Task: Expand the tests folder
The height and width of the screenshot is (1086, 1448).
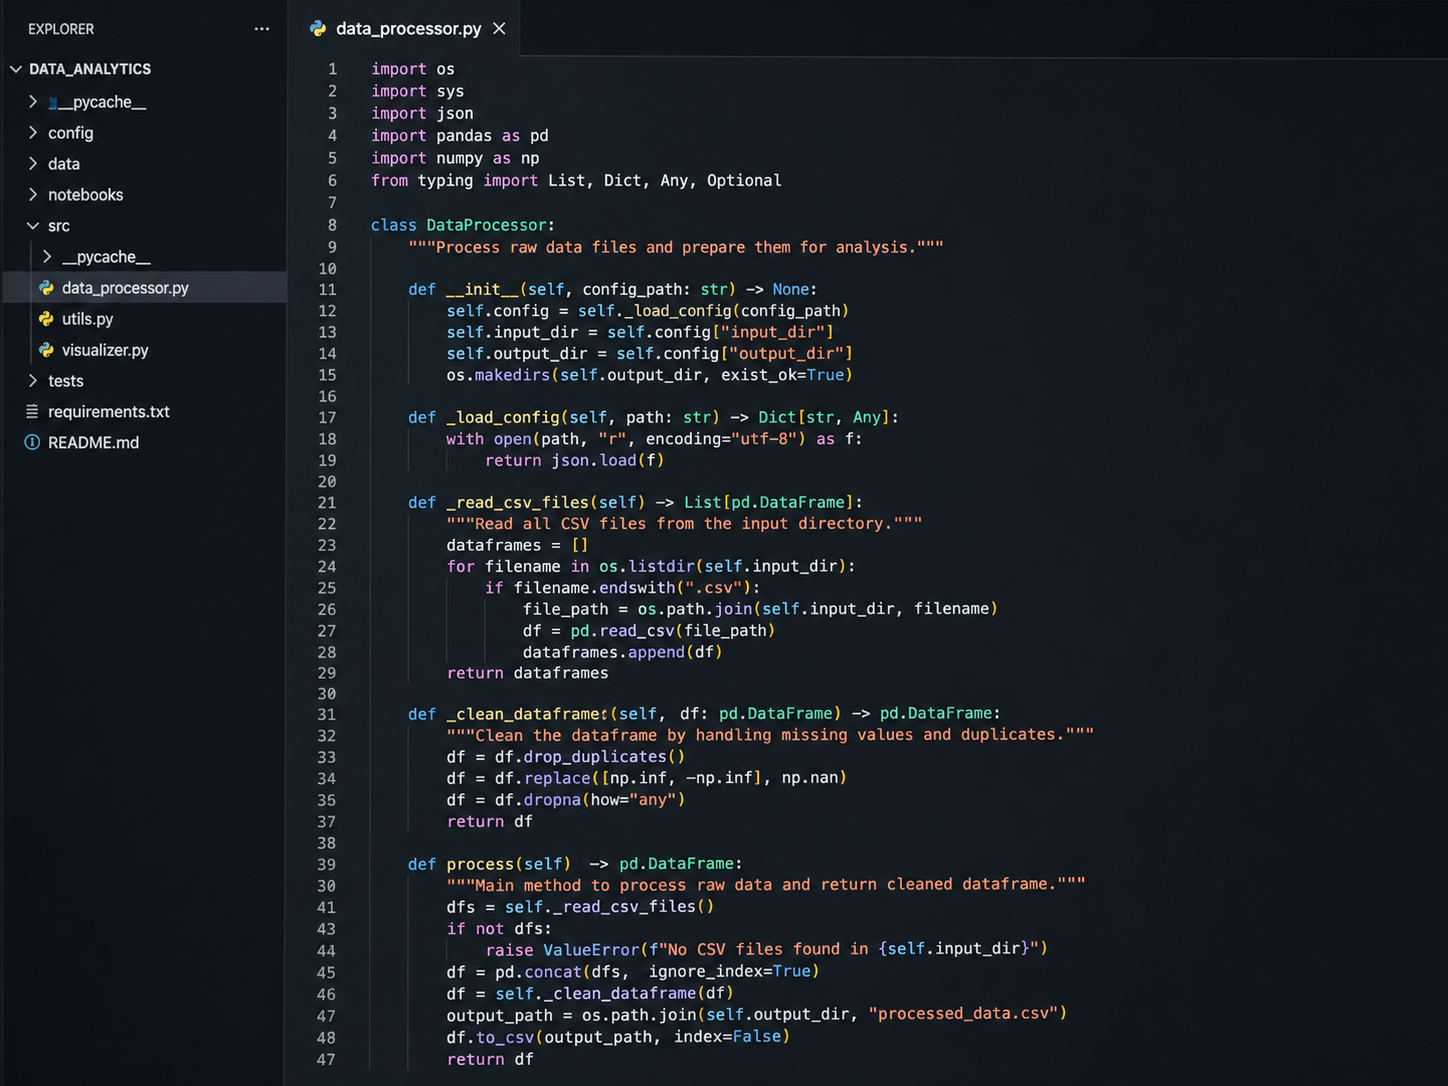Action: coord(33,381)
